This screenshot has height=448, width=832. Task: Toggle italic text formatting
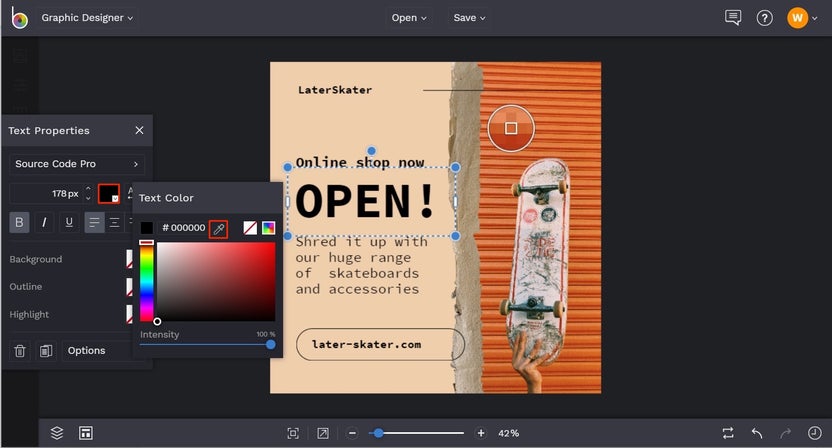44,222
